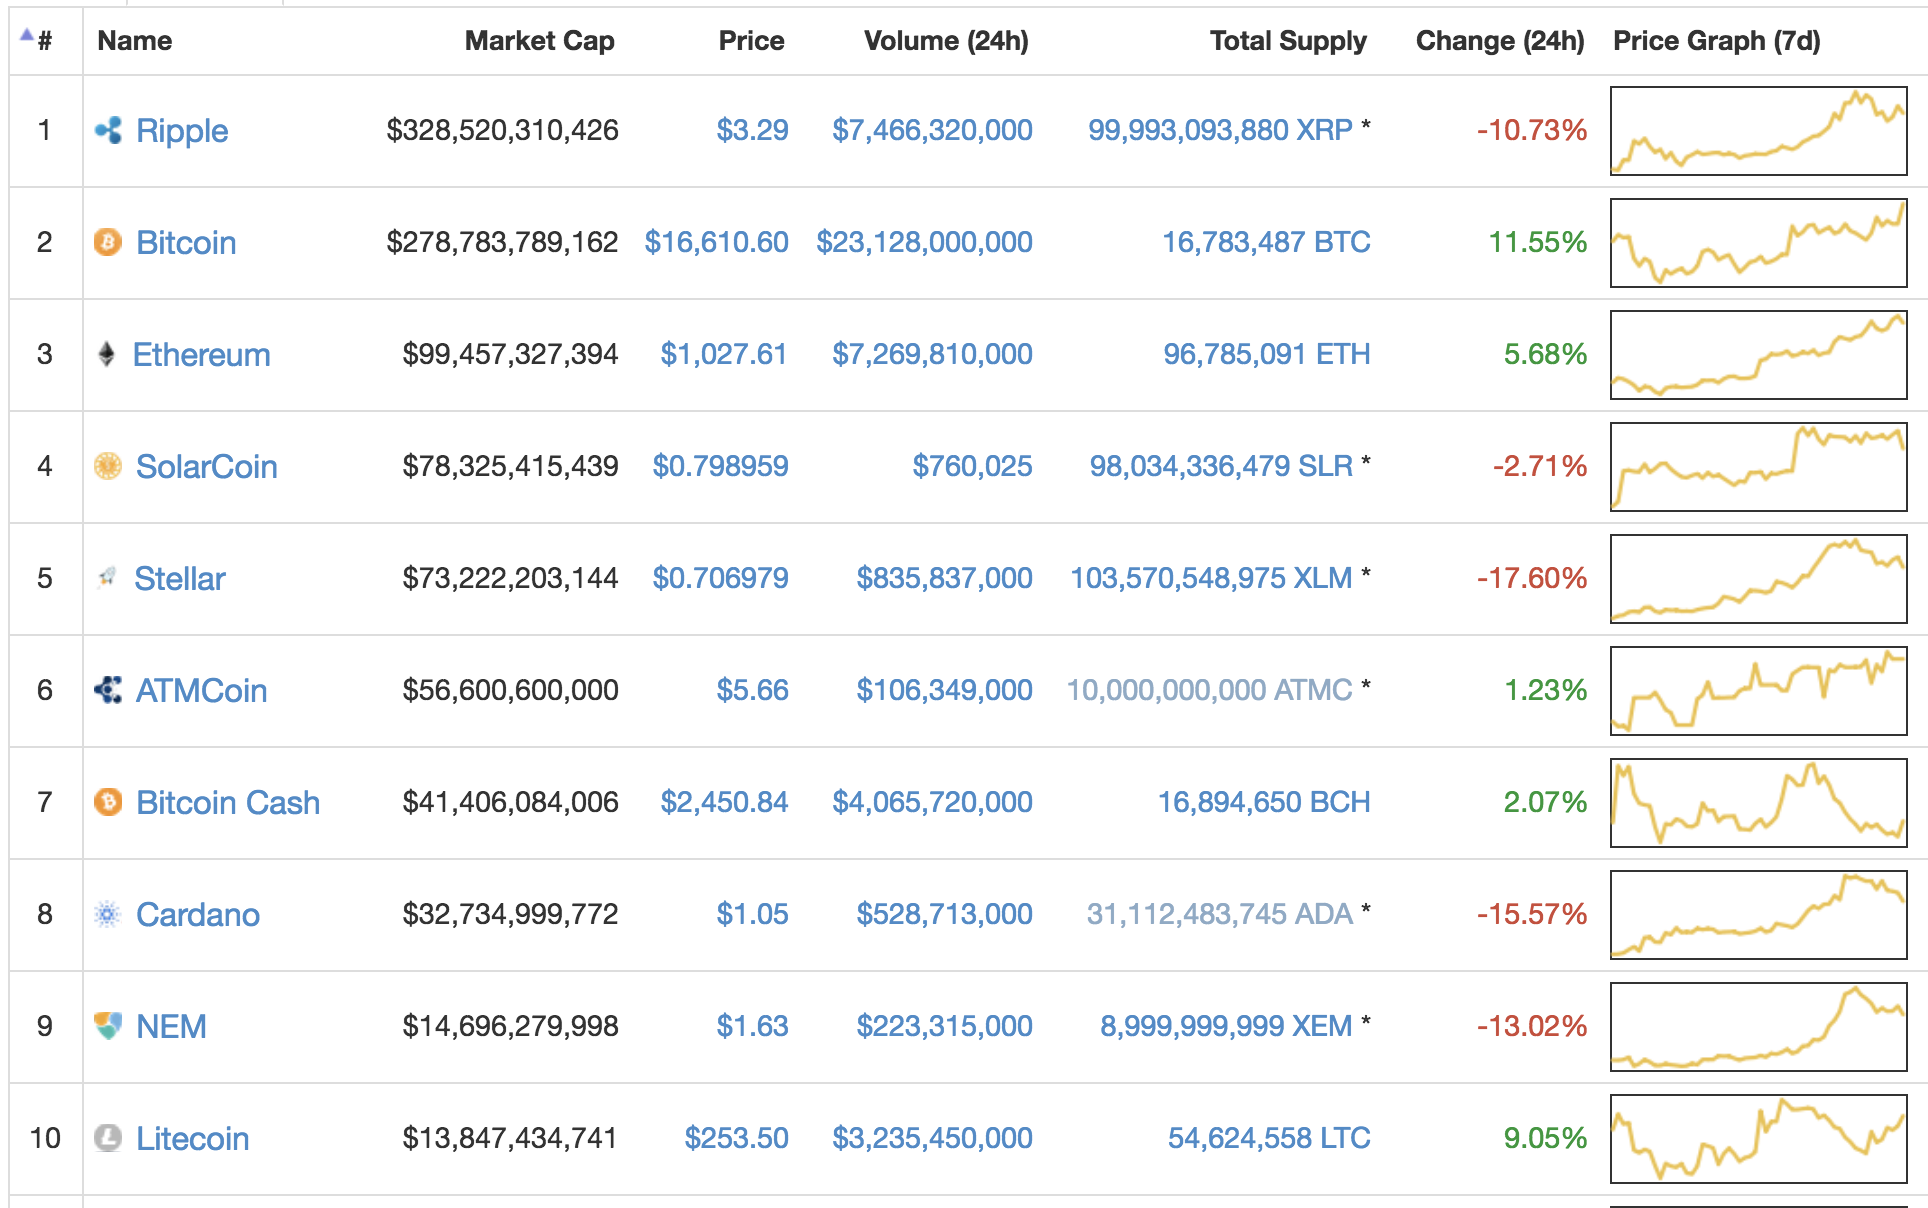The height and width of the screenshot is (1208, 1928).
Task: Sort by Total Supply header
Action: (x=1287, y=41)
